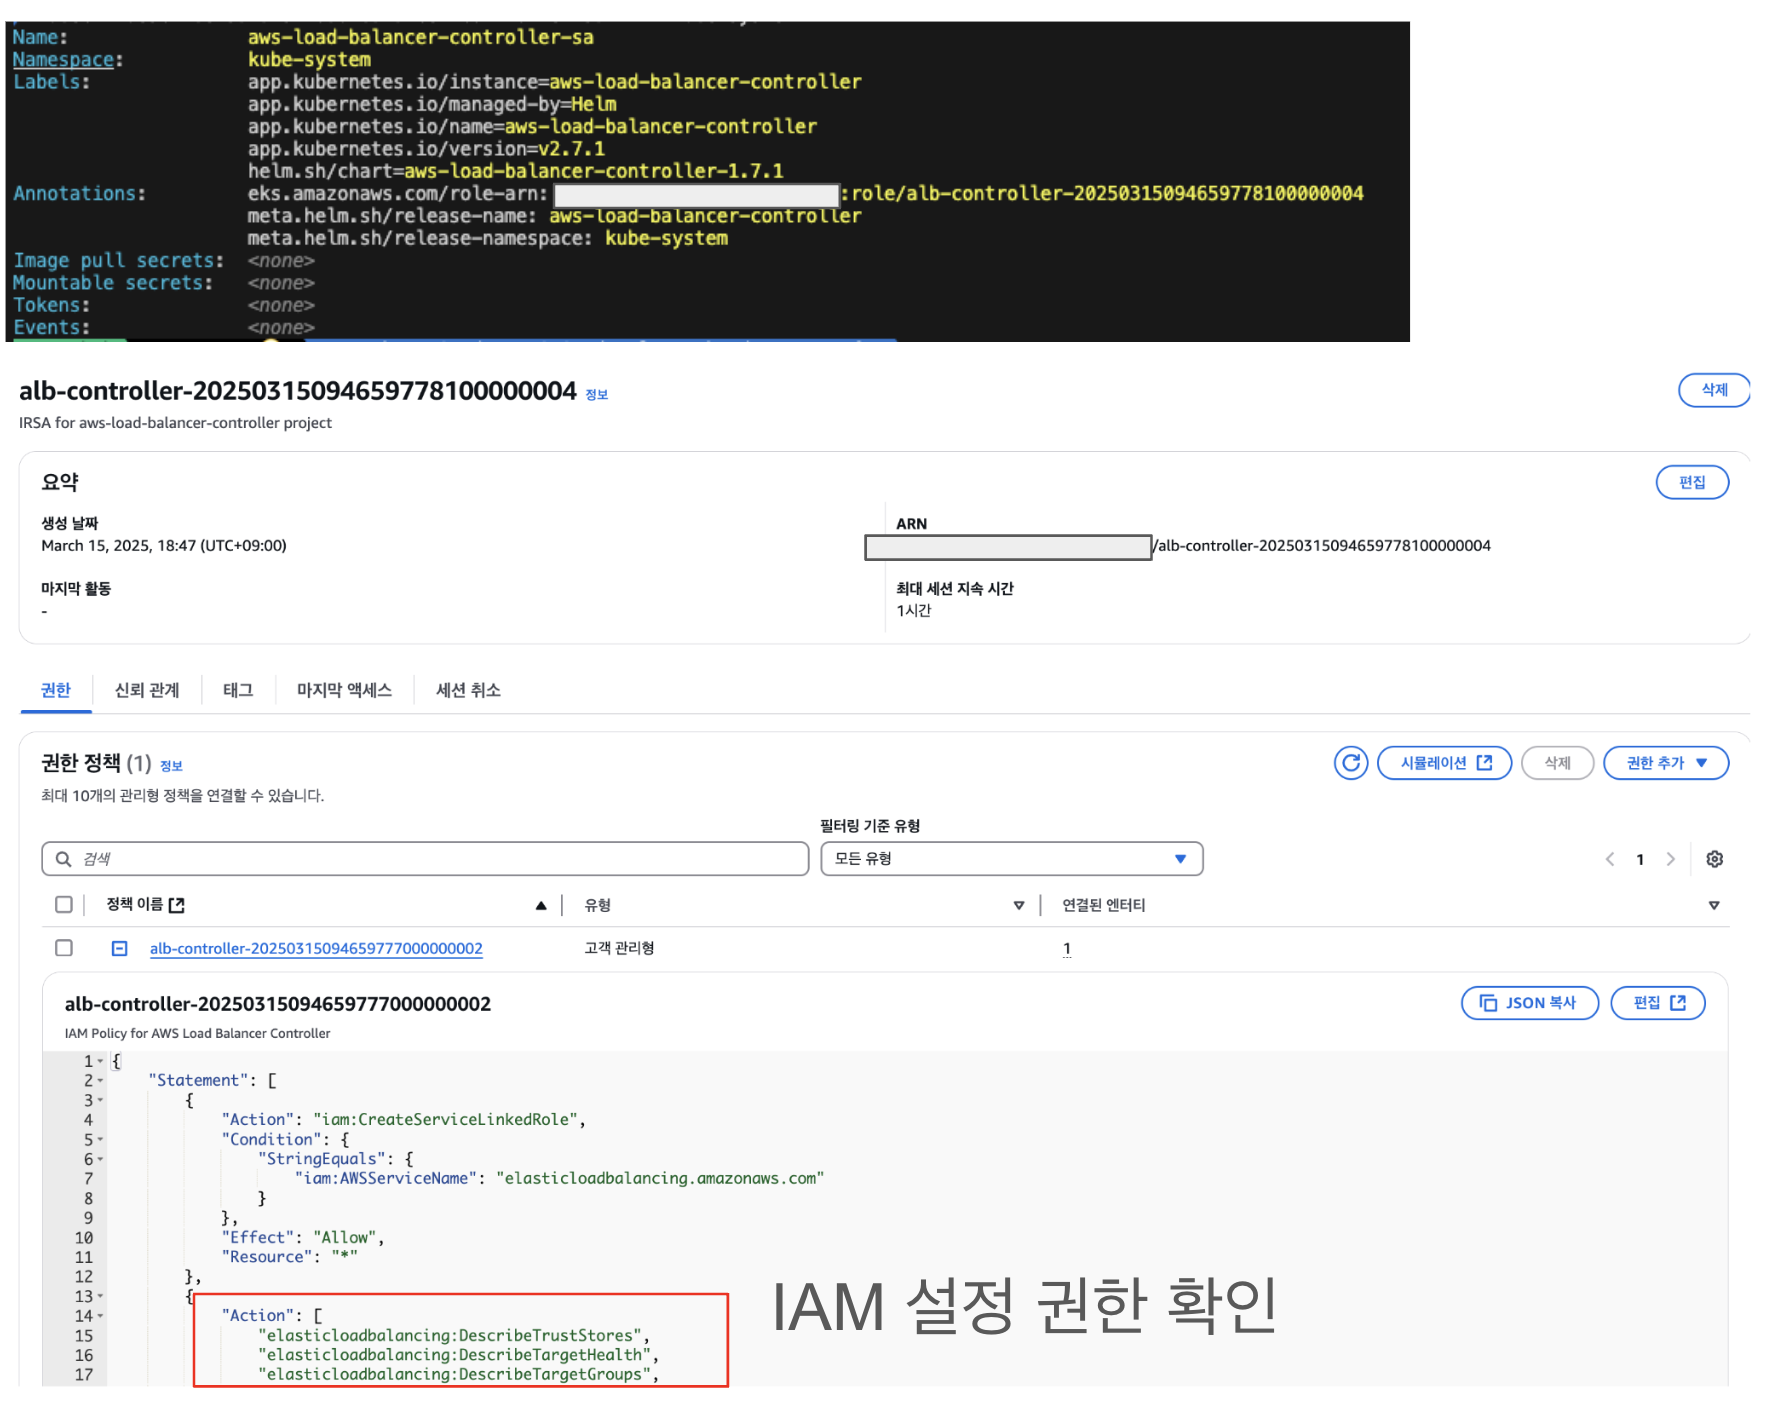Fold the code block at line 3

click(100, 1101)
